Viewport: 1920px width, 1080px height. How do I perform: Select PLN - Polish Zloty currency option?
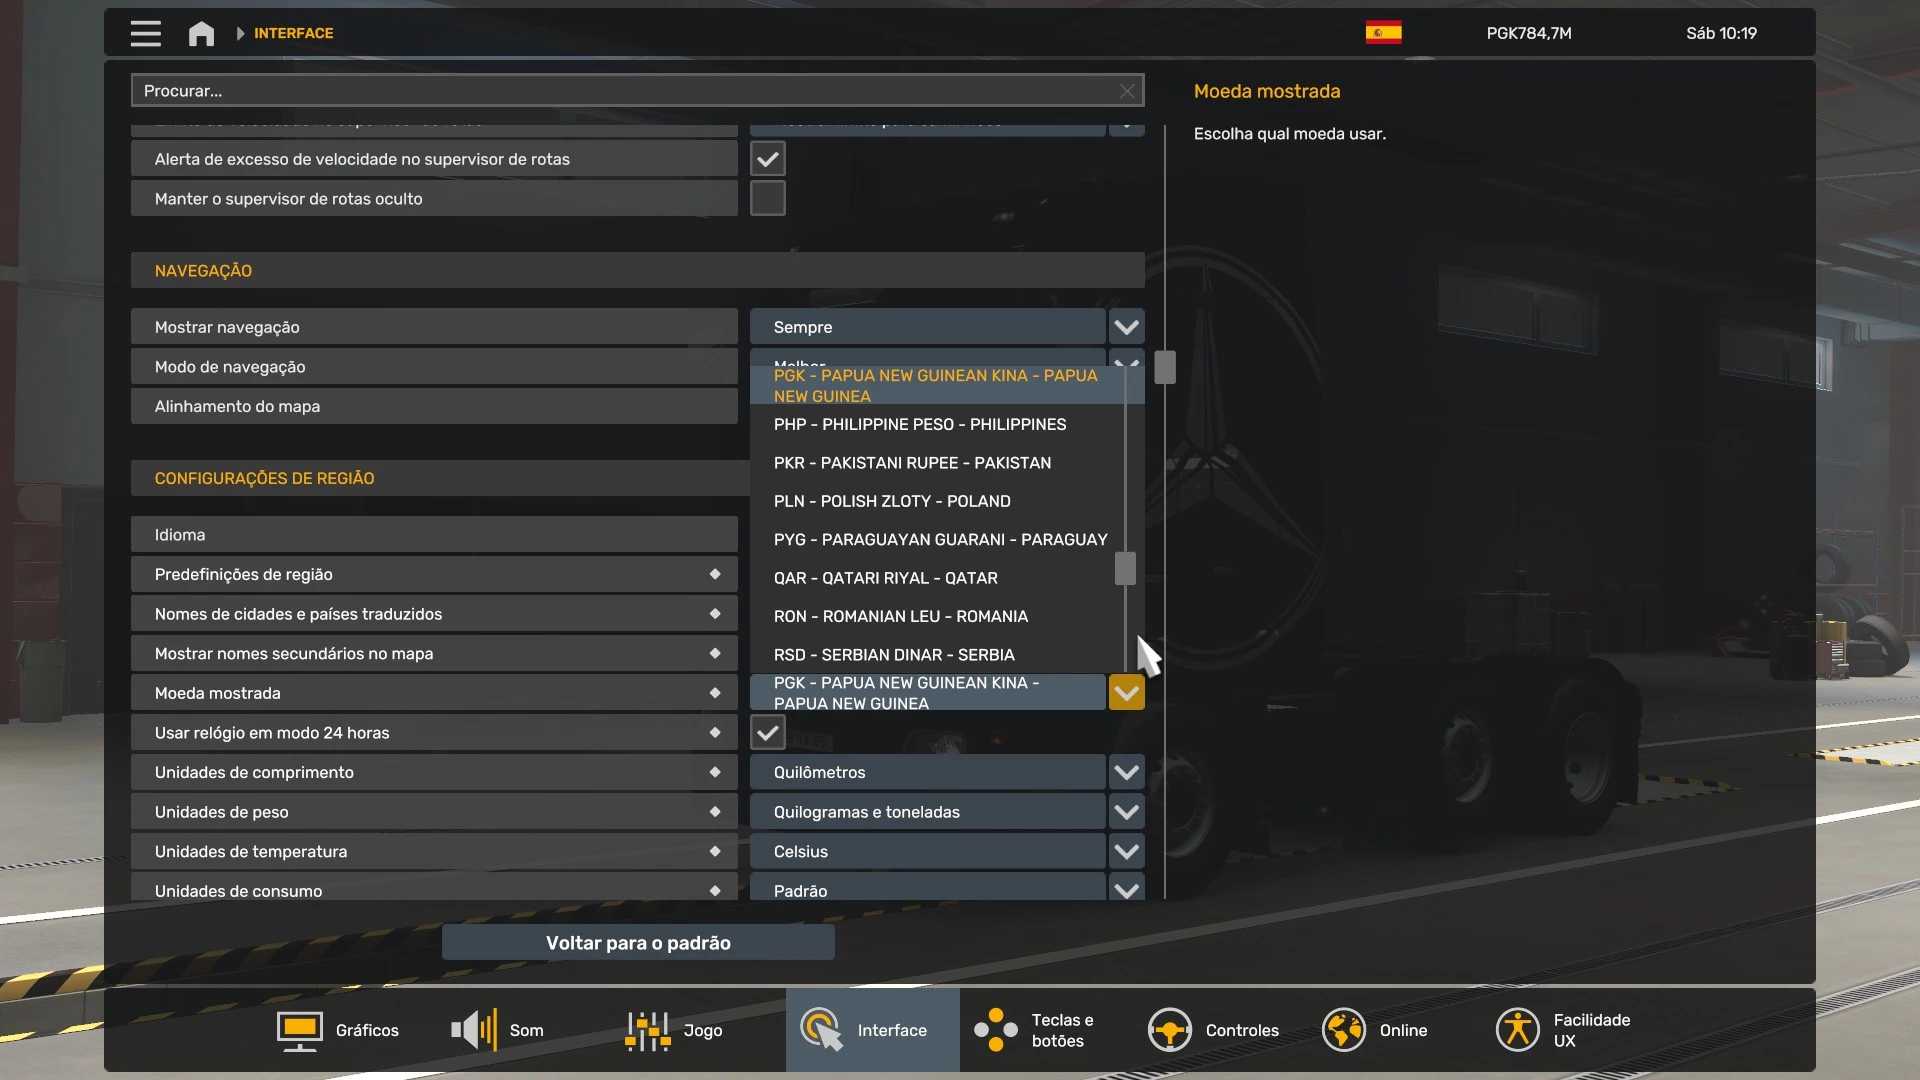[x=892, y=501]
